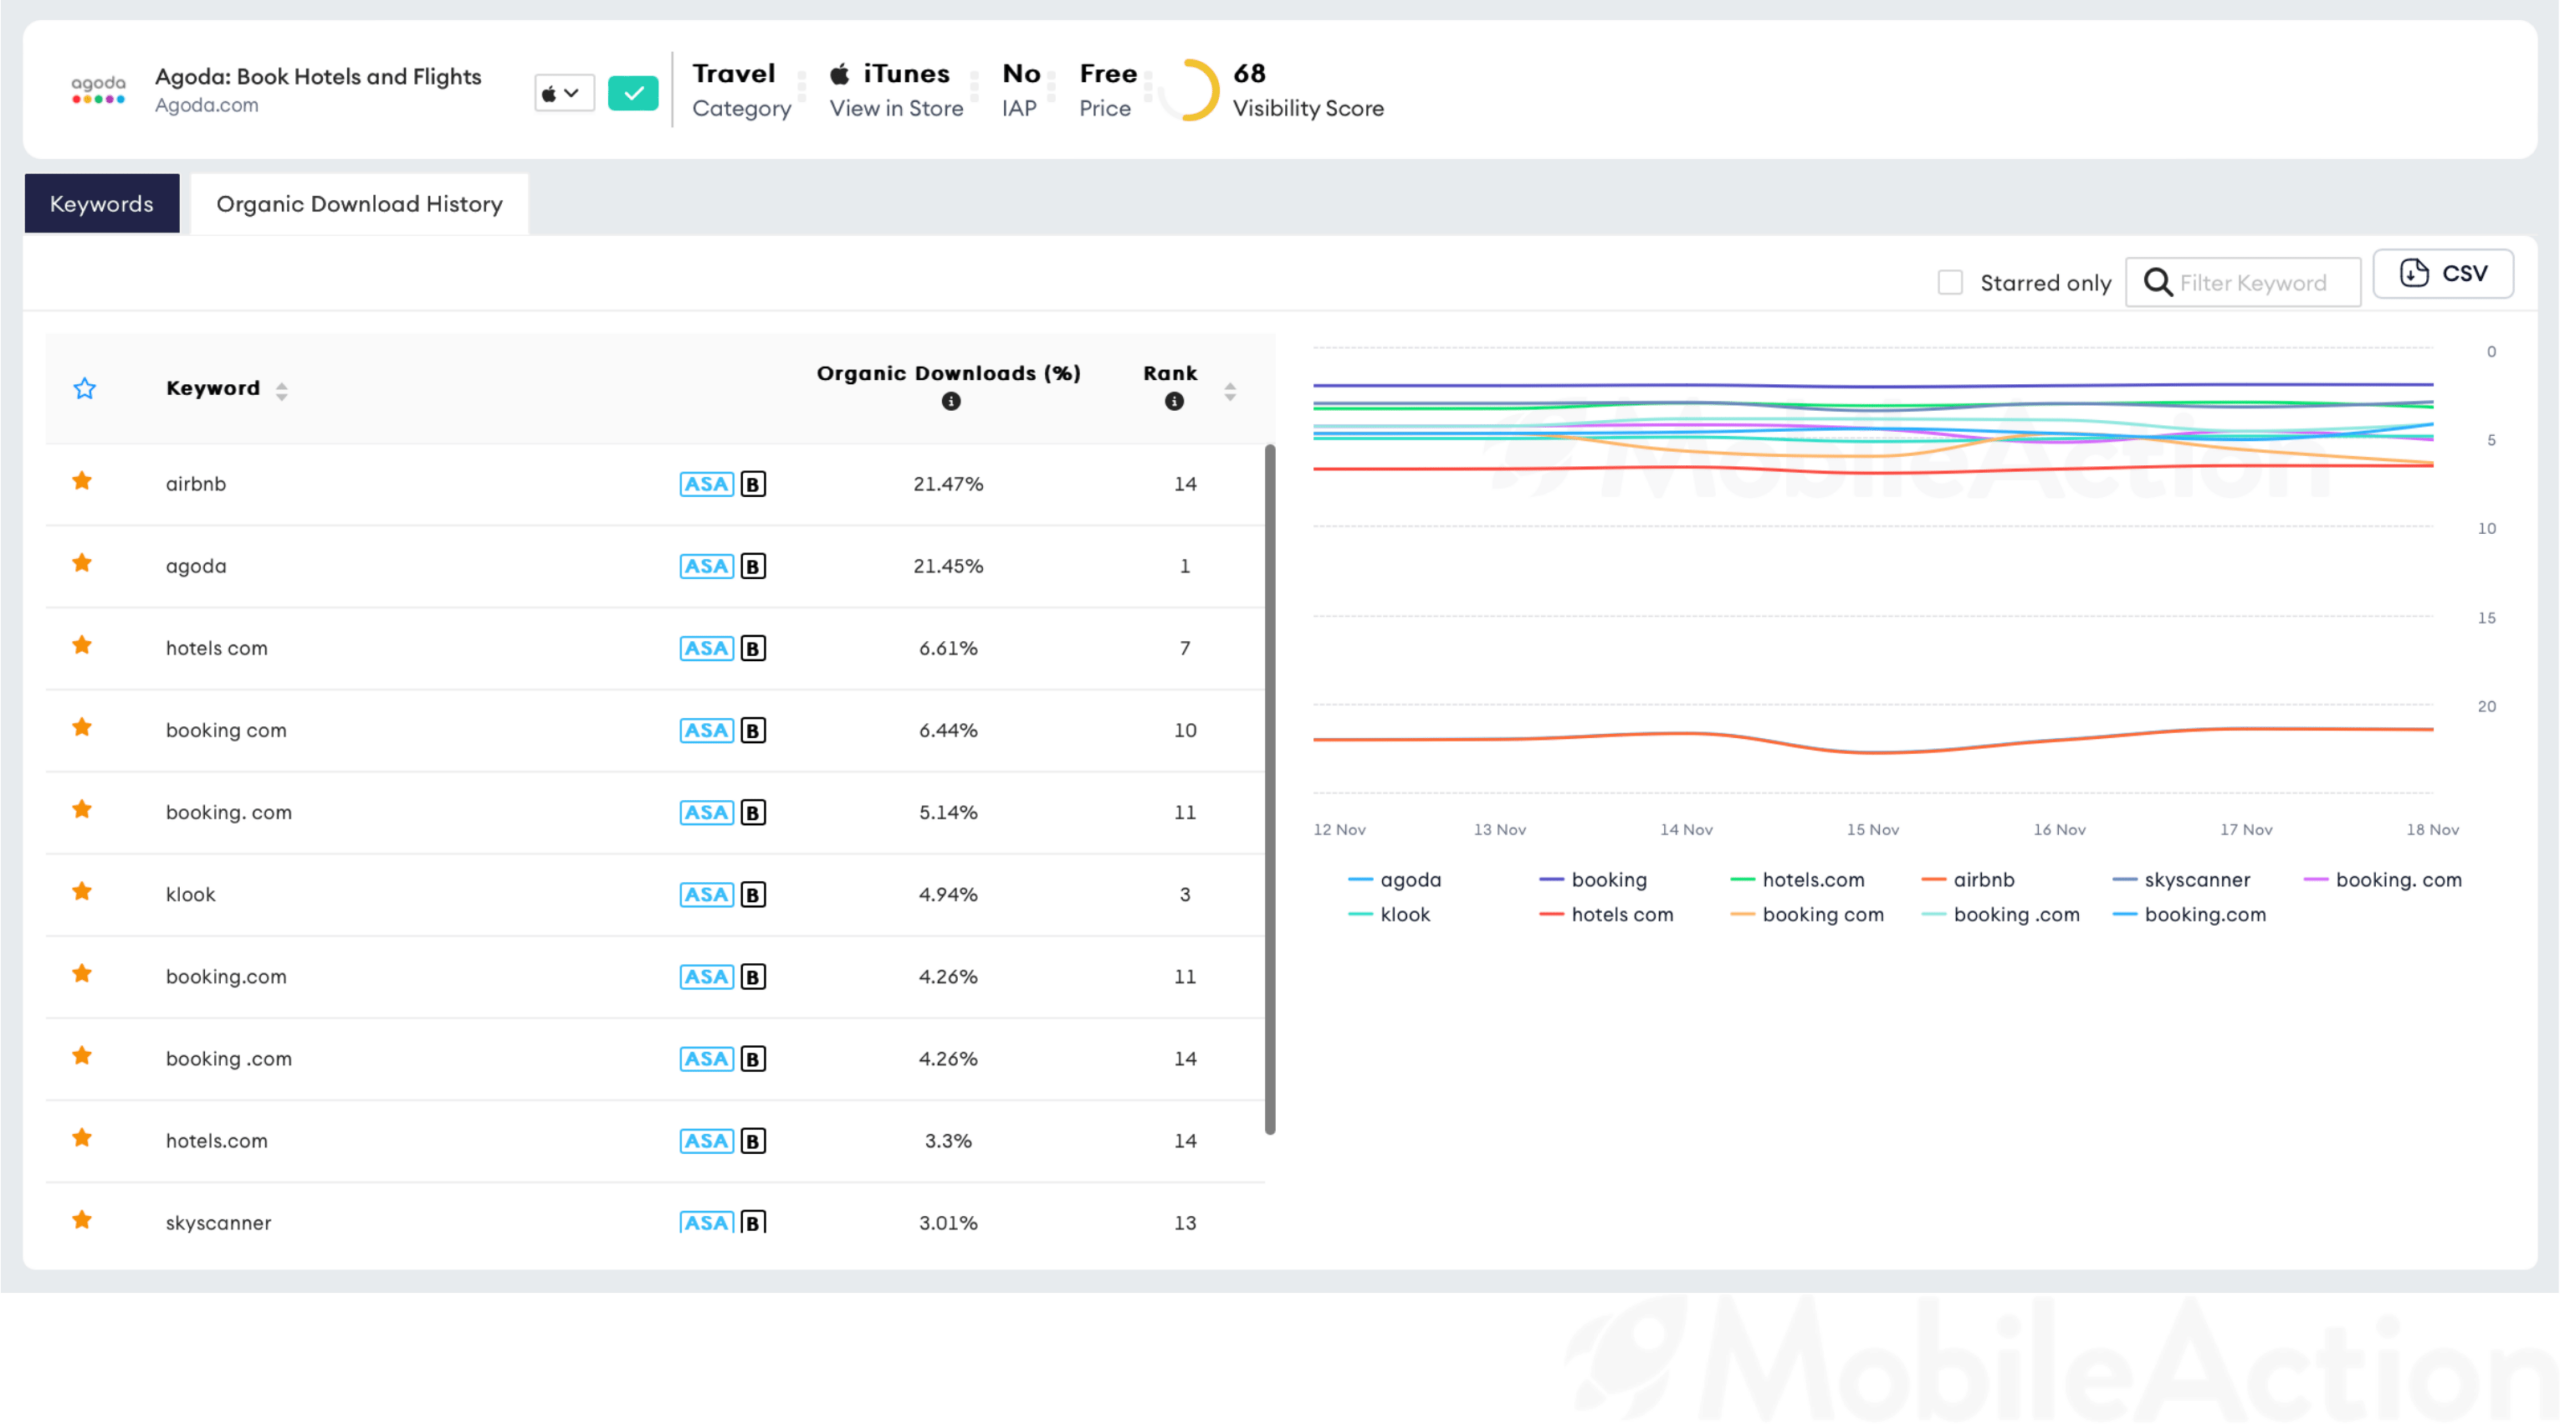2560x1426 pixels.
Task: Click the ASA badge on the airbnb row
Action: tap(707, 485)
